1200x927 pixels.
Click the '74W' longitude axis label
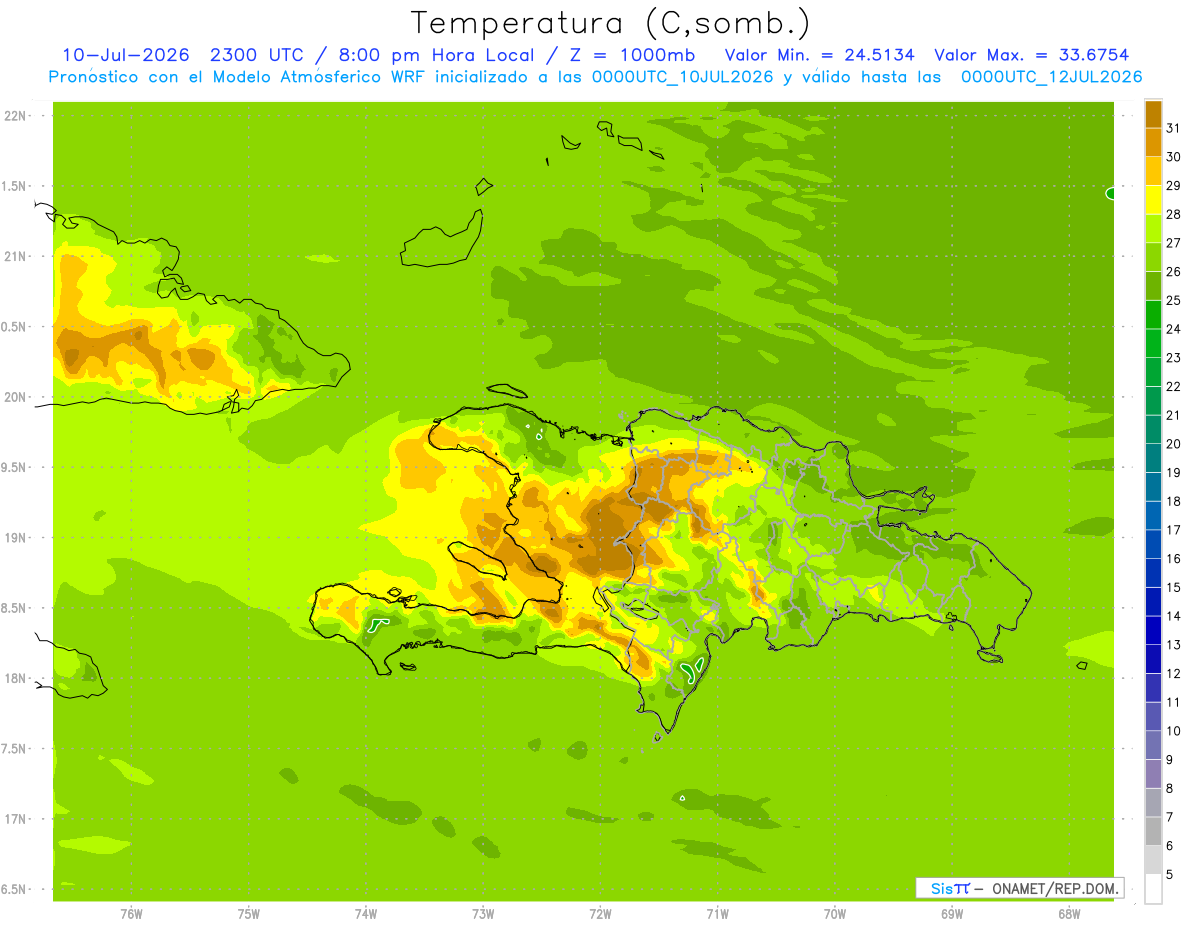click(x=366, y=914)
